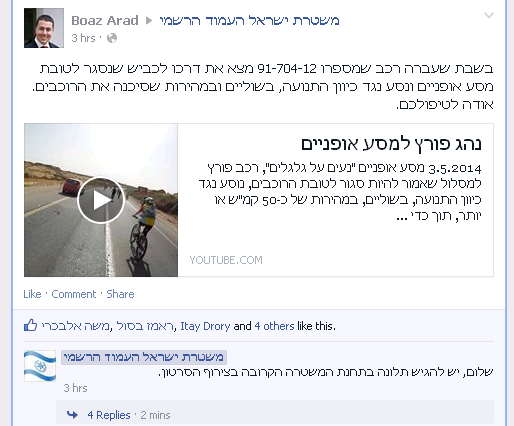Like the post
Image resolution: width=514 pixels, height=426 pixels.
[x=32, y=294]
